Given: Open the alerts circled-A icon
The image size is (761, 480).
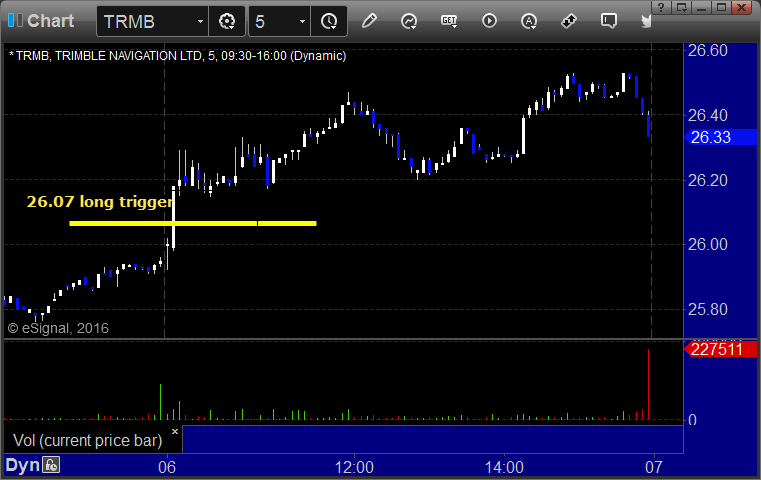Looking at the screenshot, I should point(529,21).
